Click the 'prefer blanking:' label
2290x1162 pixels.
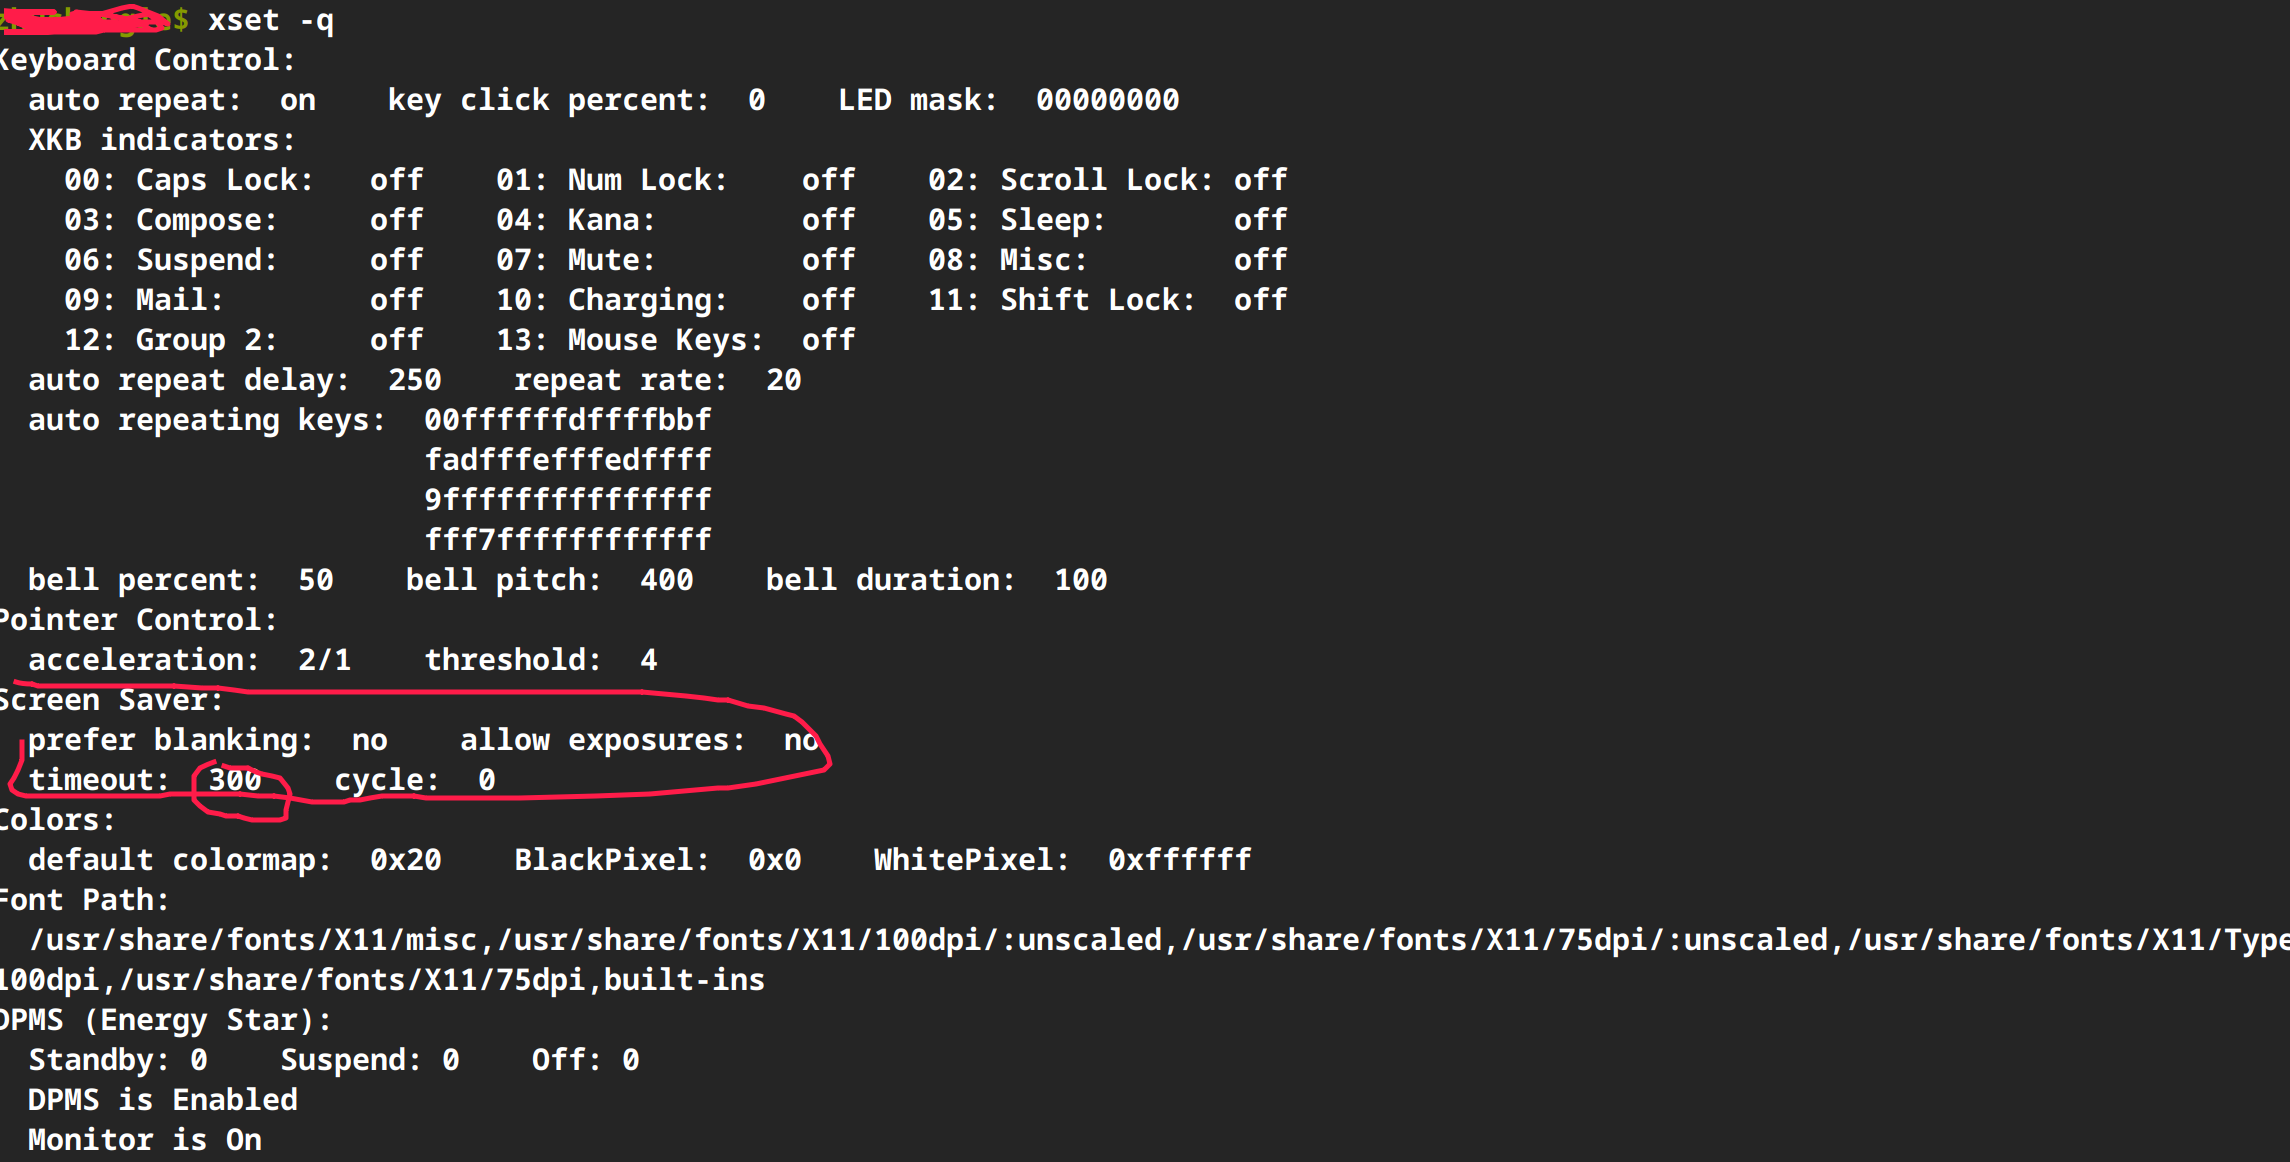point(170,740)
